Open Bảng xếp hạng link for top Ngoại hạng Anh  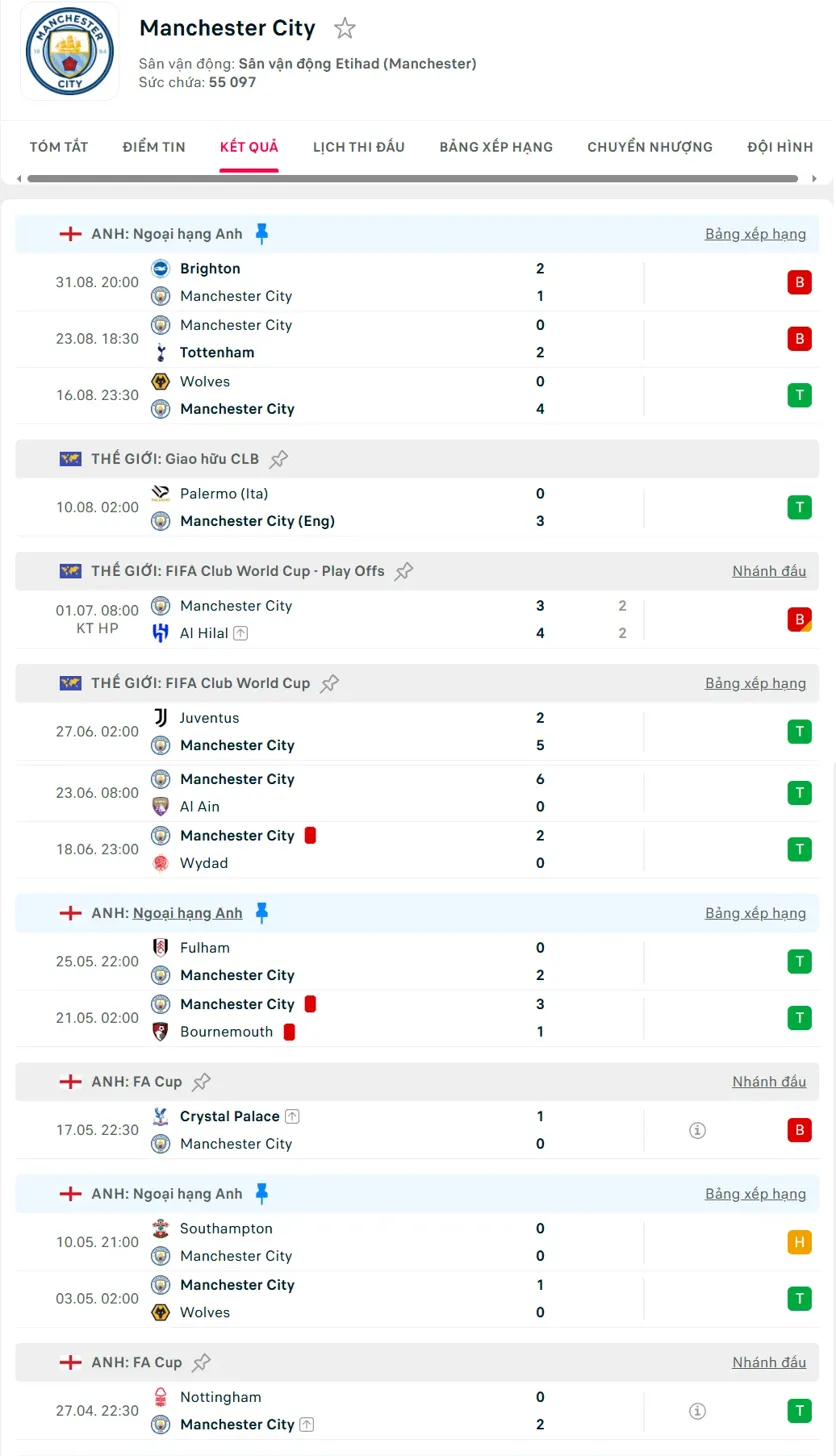[755, 234]
